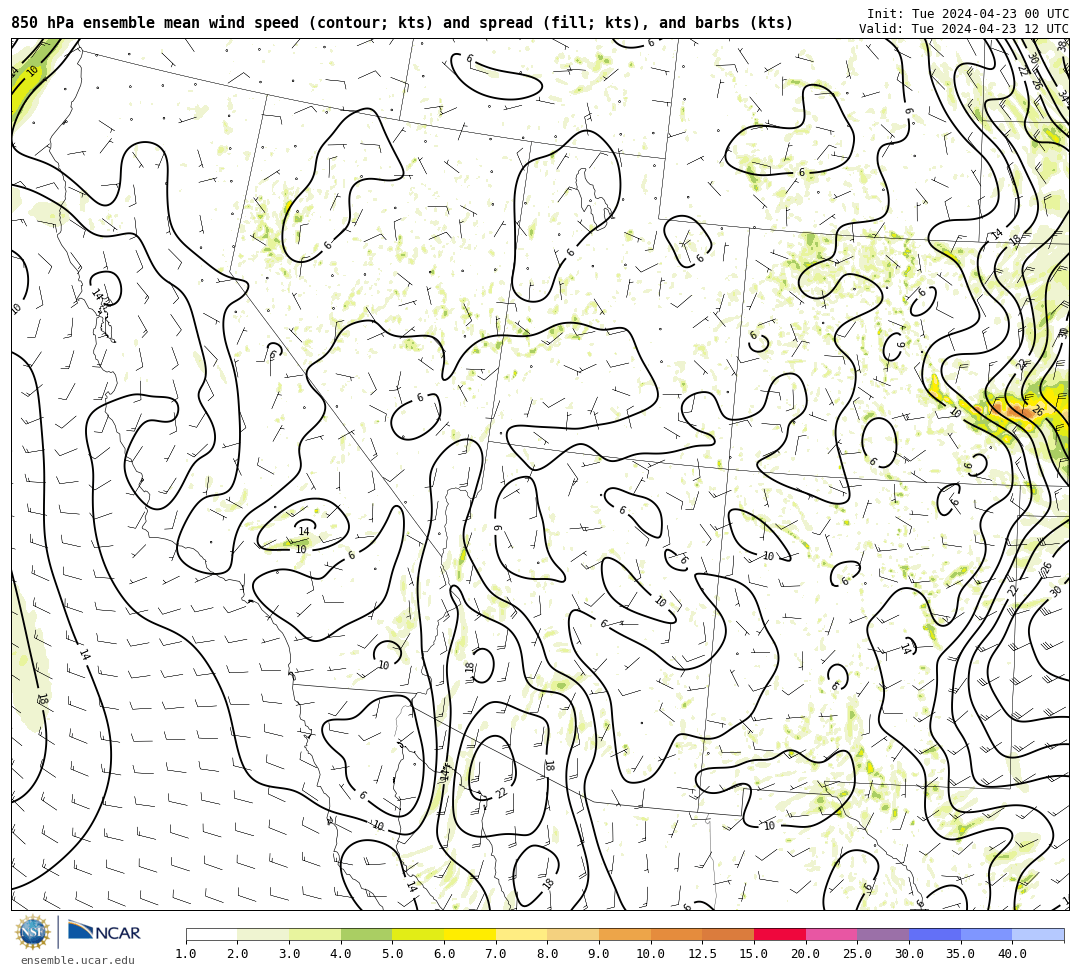Screen dimensions: 1080x973
Task: Click the Valid time label
Action: pyautogui.click(x=964, y=29)
